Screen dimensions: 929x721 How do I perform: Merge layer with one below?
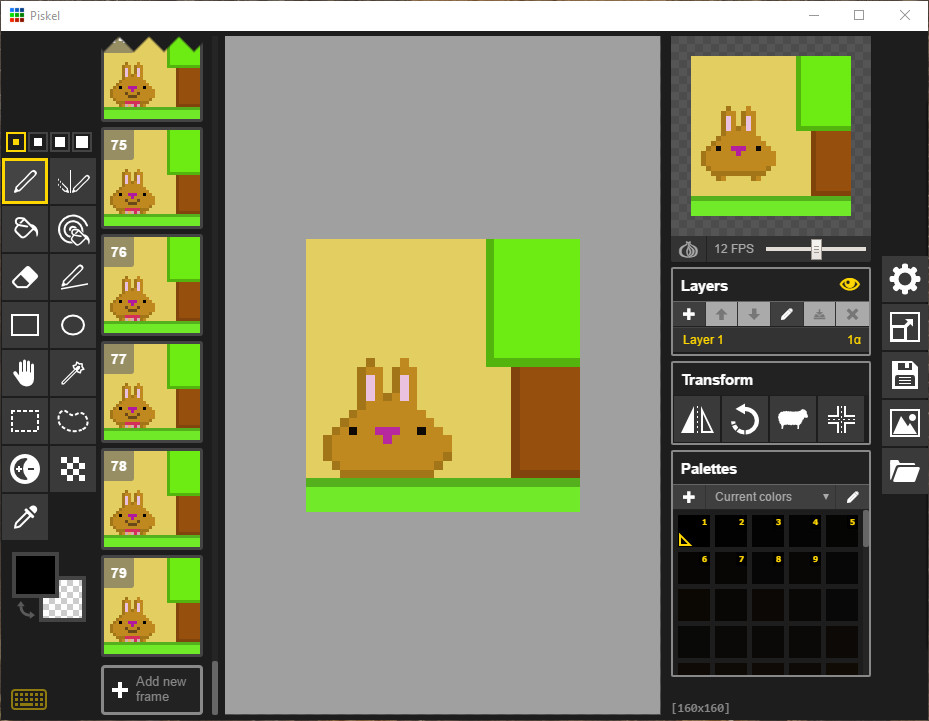pos(819,314)
